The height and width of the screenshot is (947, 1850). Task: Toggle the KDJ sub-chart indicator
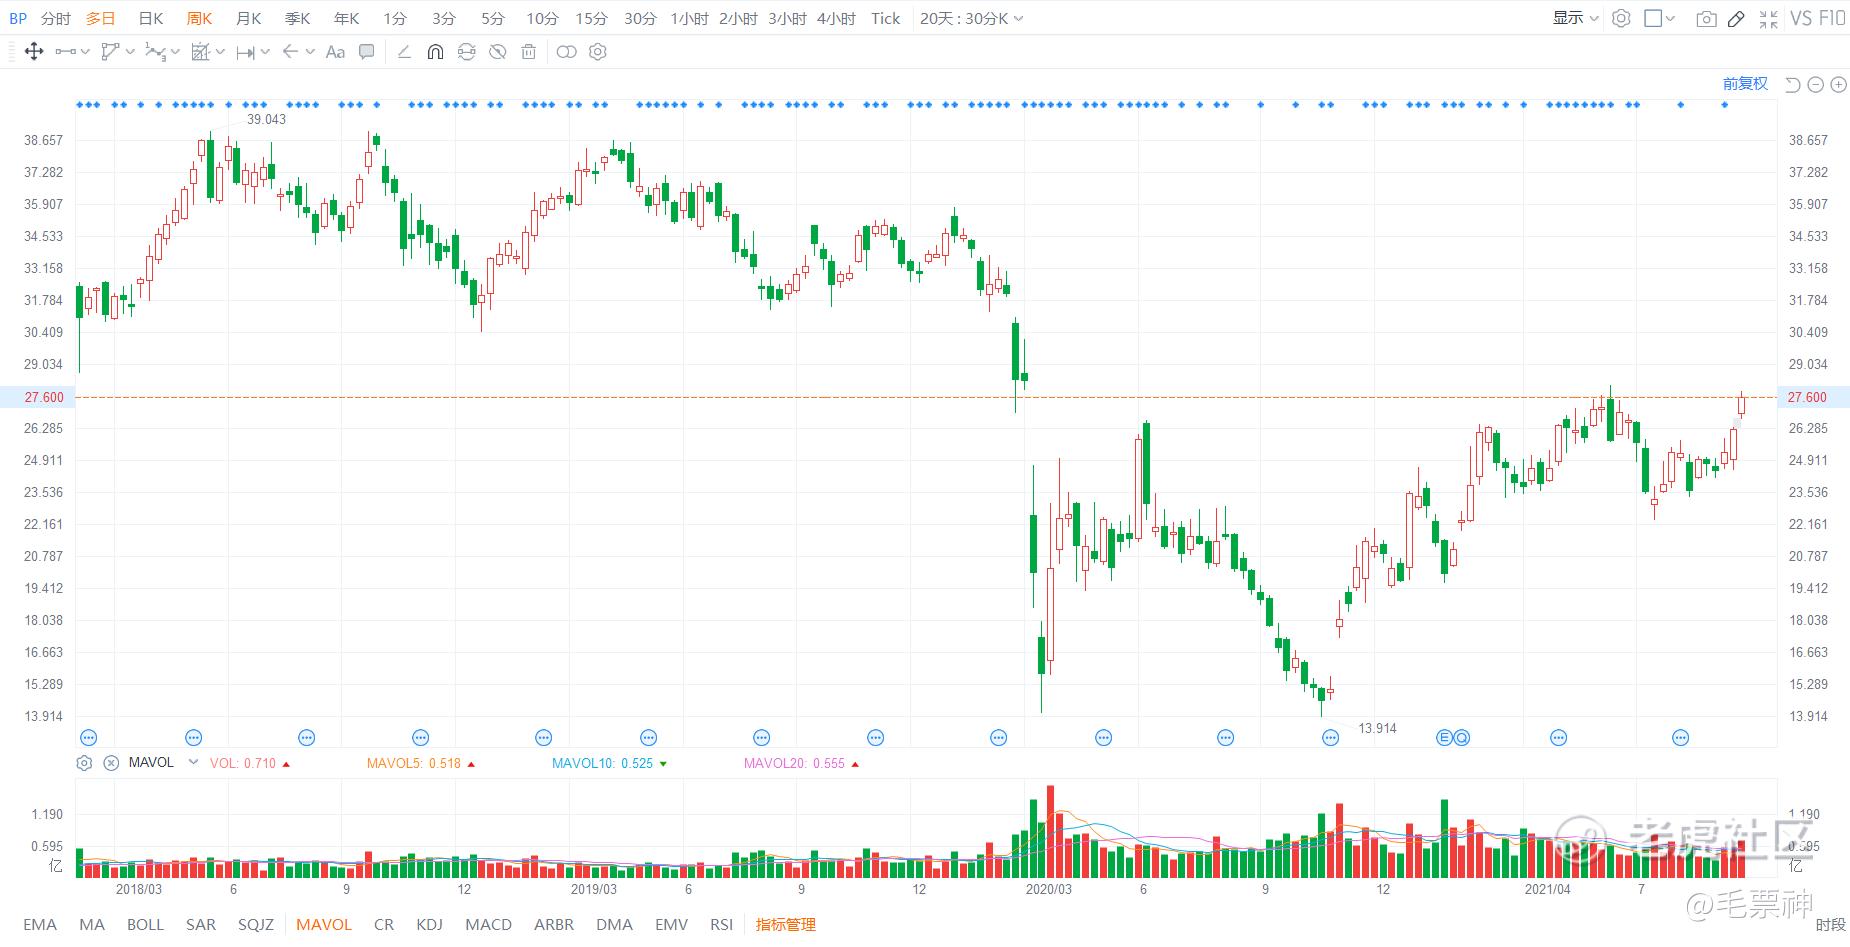(x=429, y=924)
